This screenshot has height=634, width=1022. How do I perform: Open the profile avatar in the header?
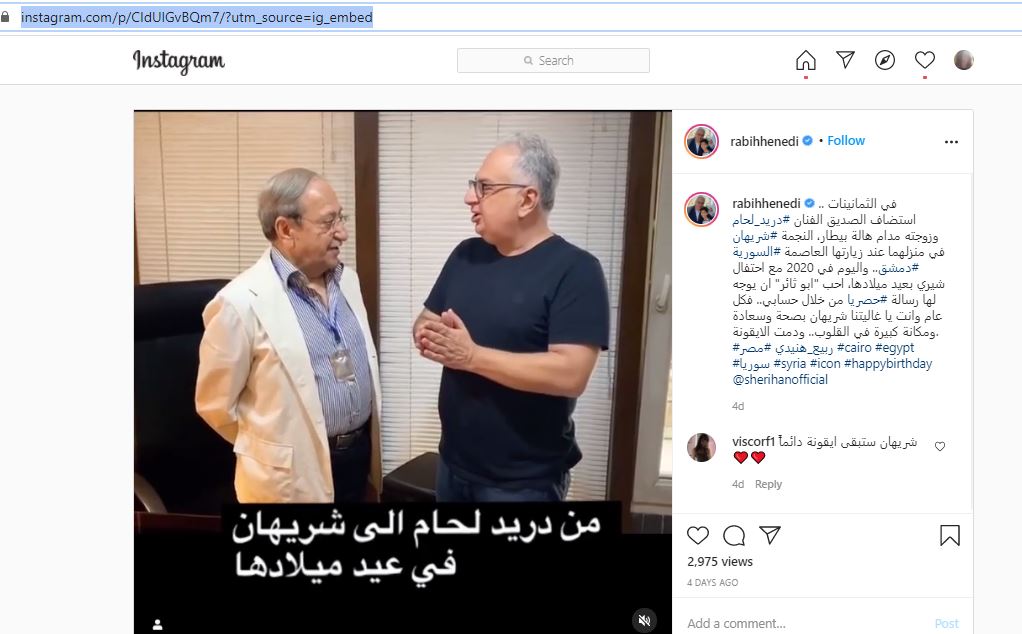coord(963,60)
